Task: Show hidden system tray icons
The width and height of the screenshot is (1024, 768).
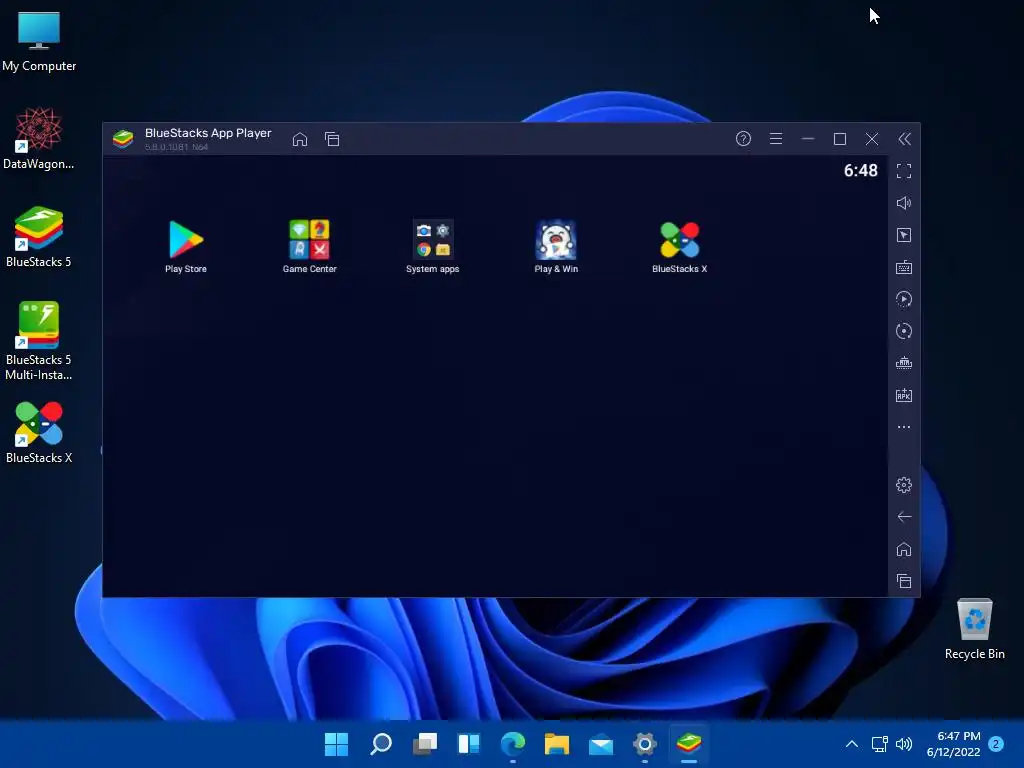Action: tap(852, 744)
